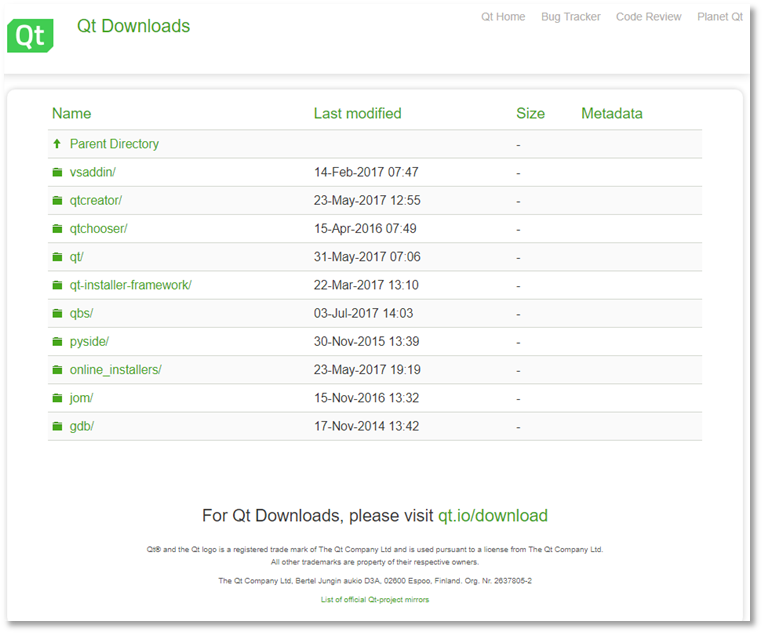Click the folder icon beside qbs/

click(x=57, y=313)
